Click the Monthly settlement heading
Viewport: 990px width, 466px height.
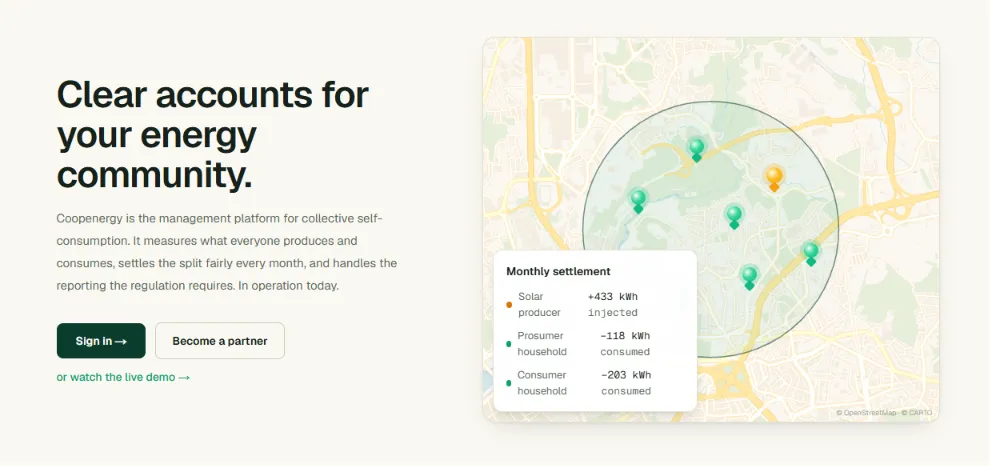click(x=558, y=272)
